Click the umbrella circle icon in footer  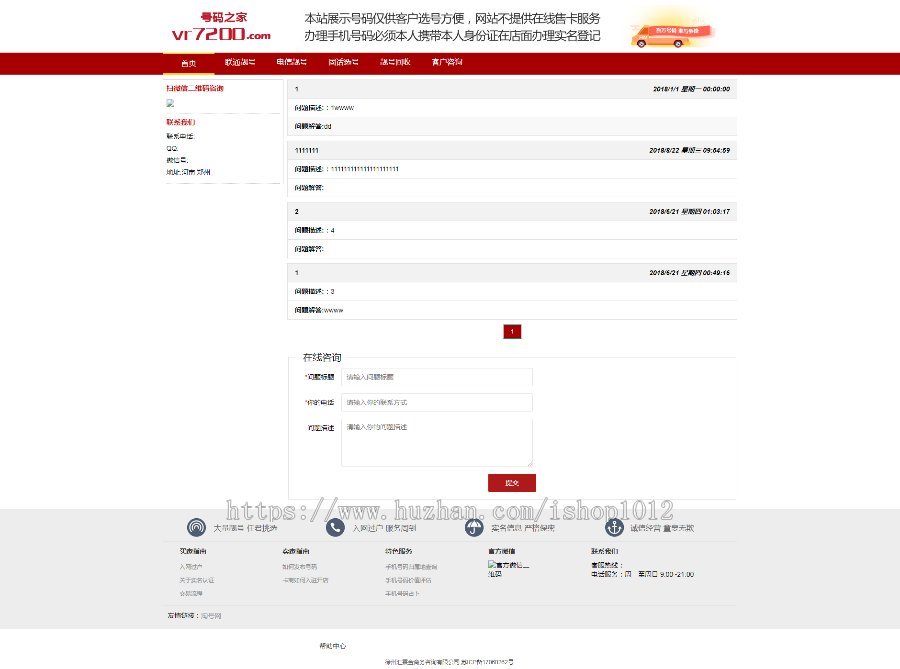point(474,527)
